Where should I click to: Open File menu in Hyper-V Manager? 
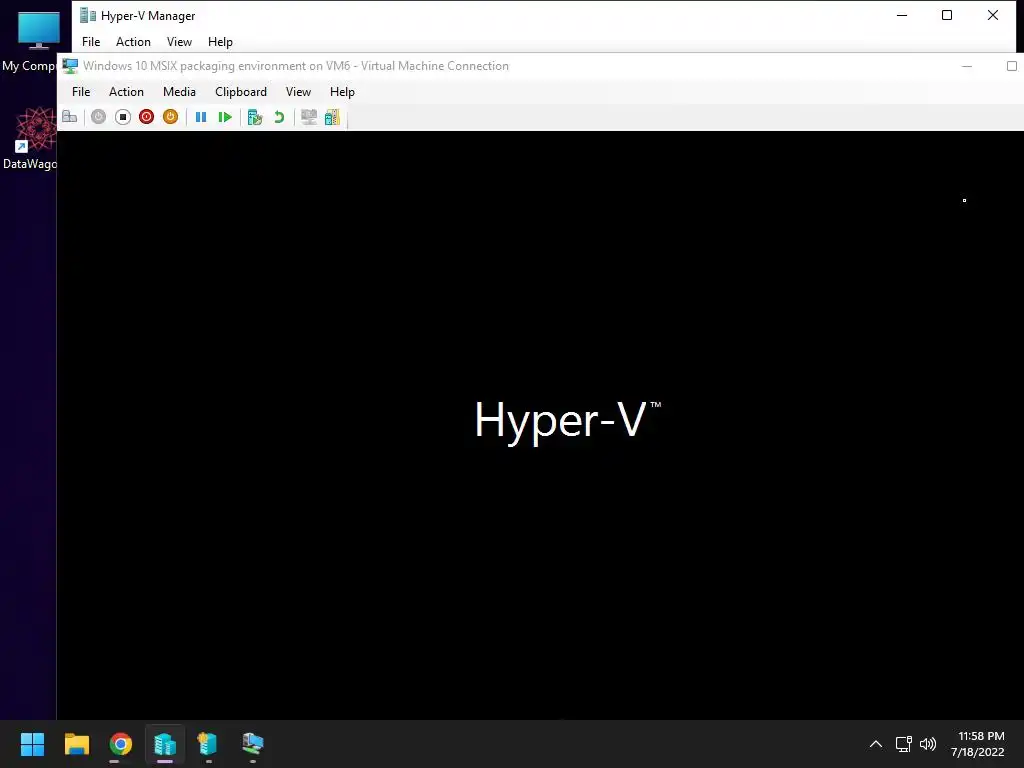pos(91,42)
